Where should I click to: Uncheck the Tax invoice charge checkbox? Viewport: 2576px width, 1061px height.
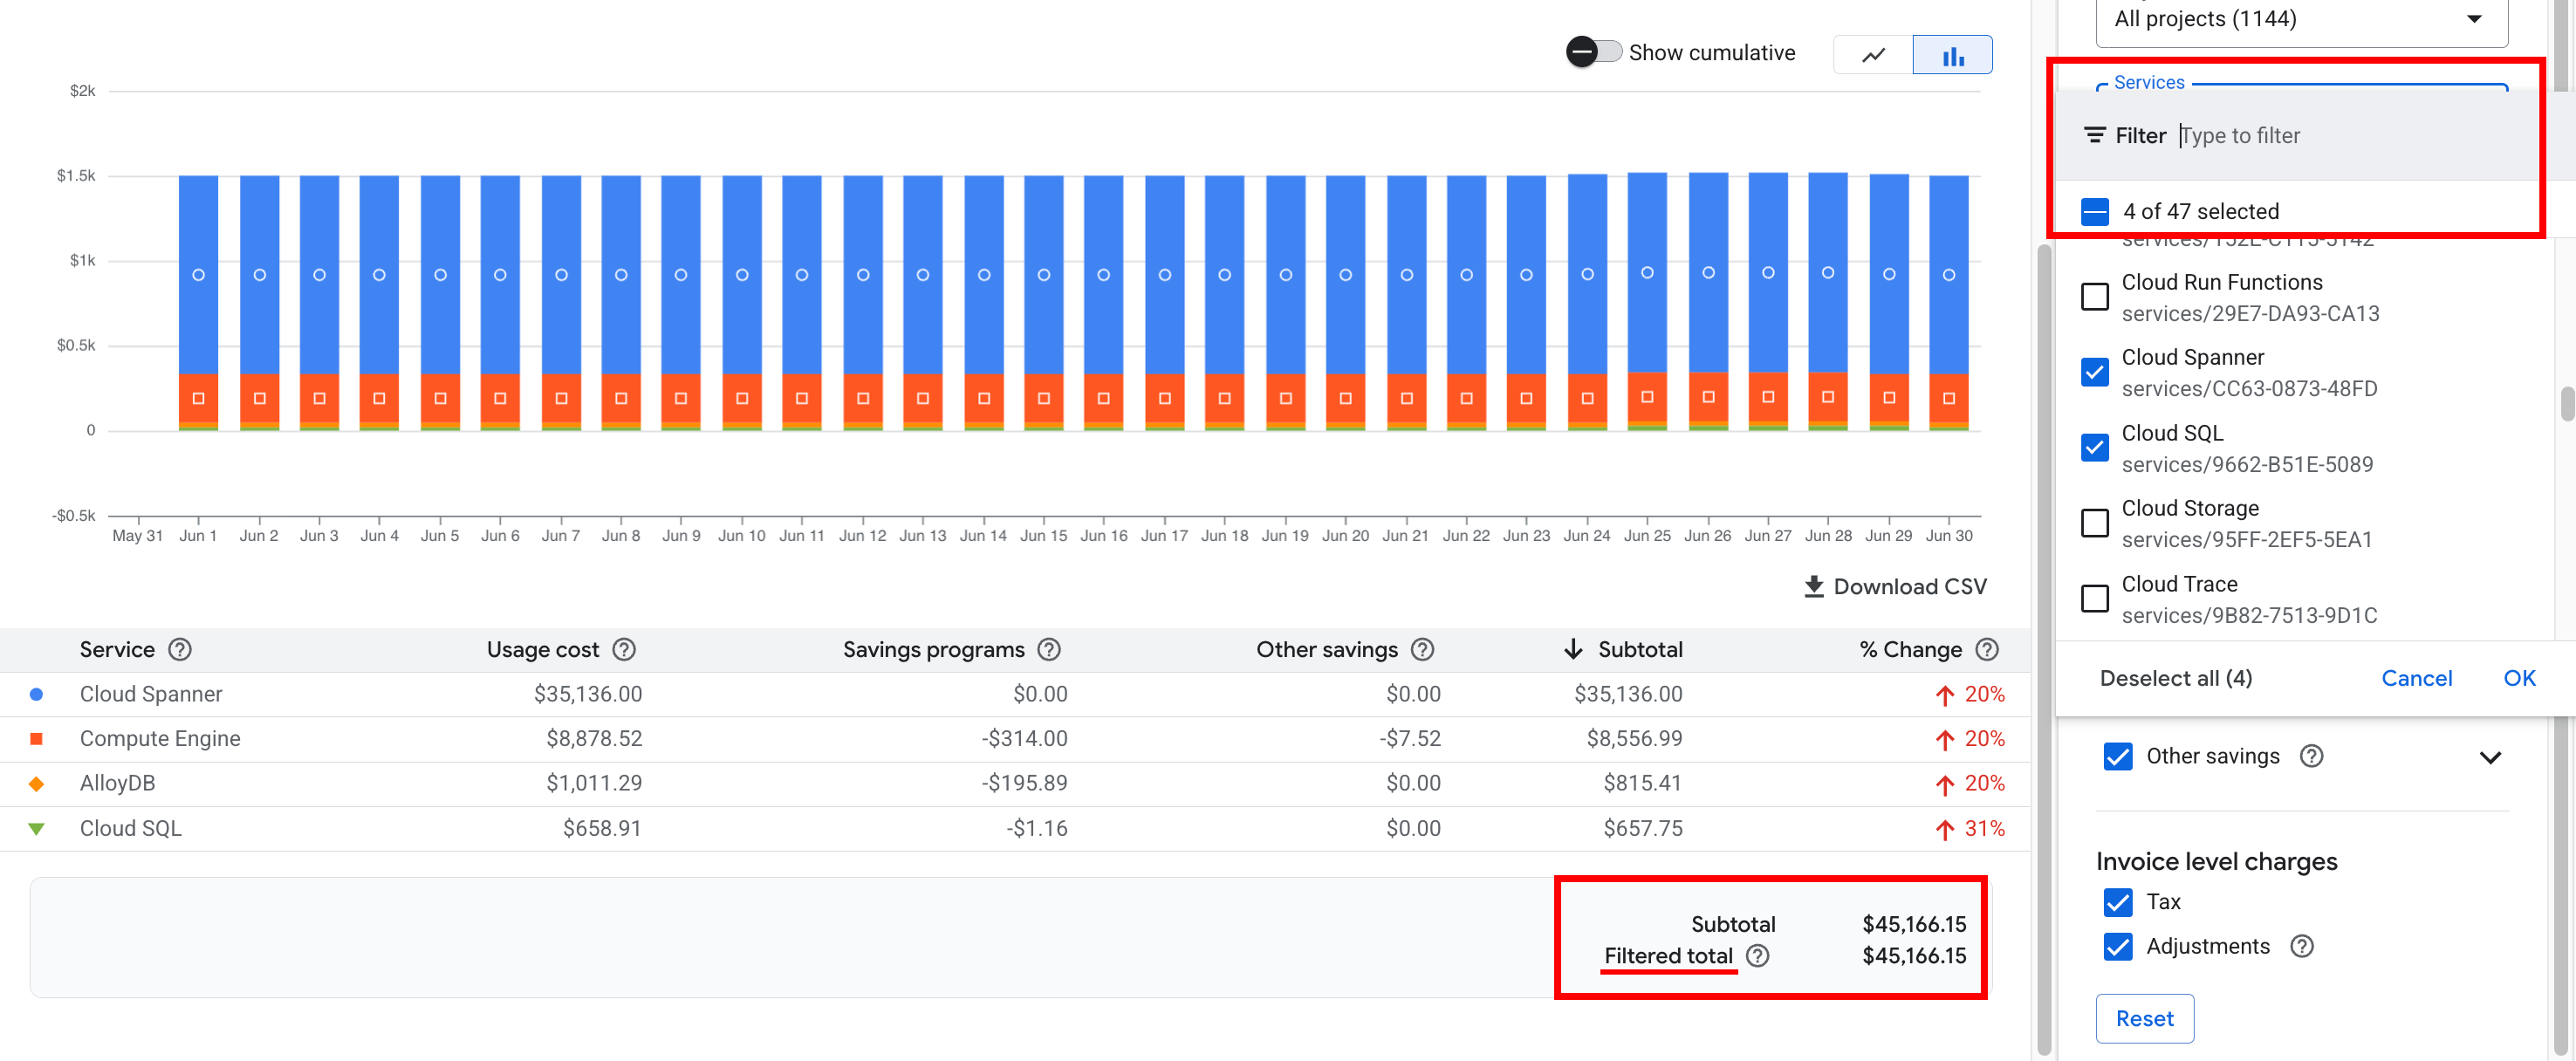[2117, 901]
